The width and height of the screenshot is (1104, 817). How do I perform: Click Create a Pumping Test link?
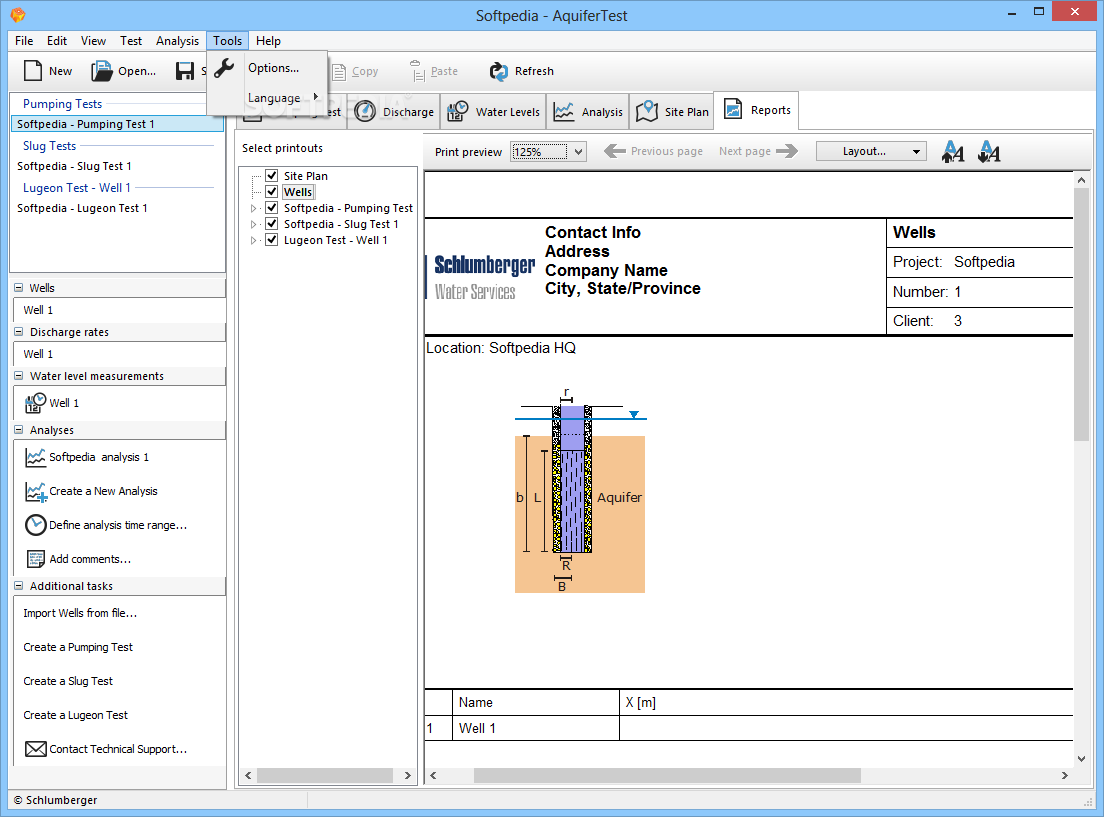pyautogui.click(x=77, y=647)
